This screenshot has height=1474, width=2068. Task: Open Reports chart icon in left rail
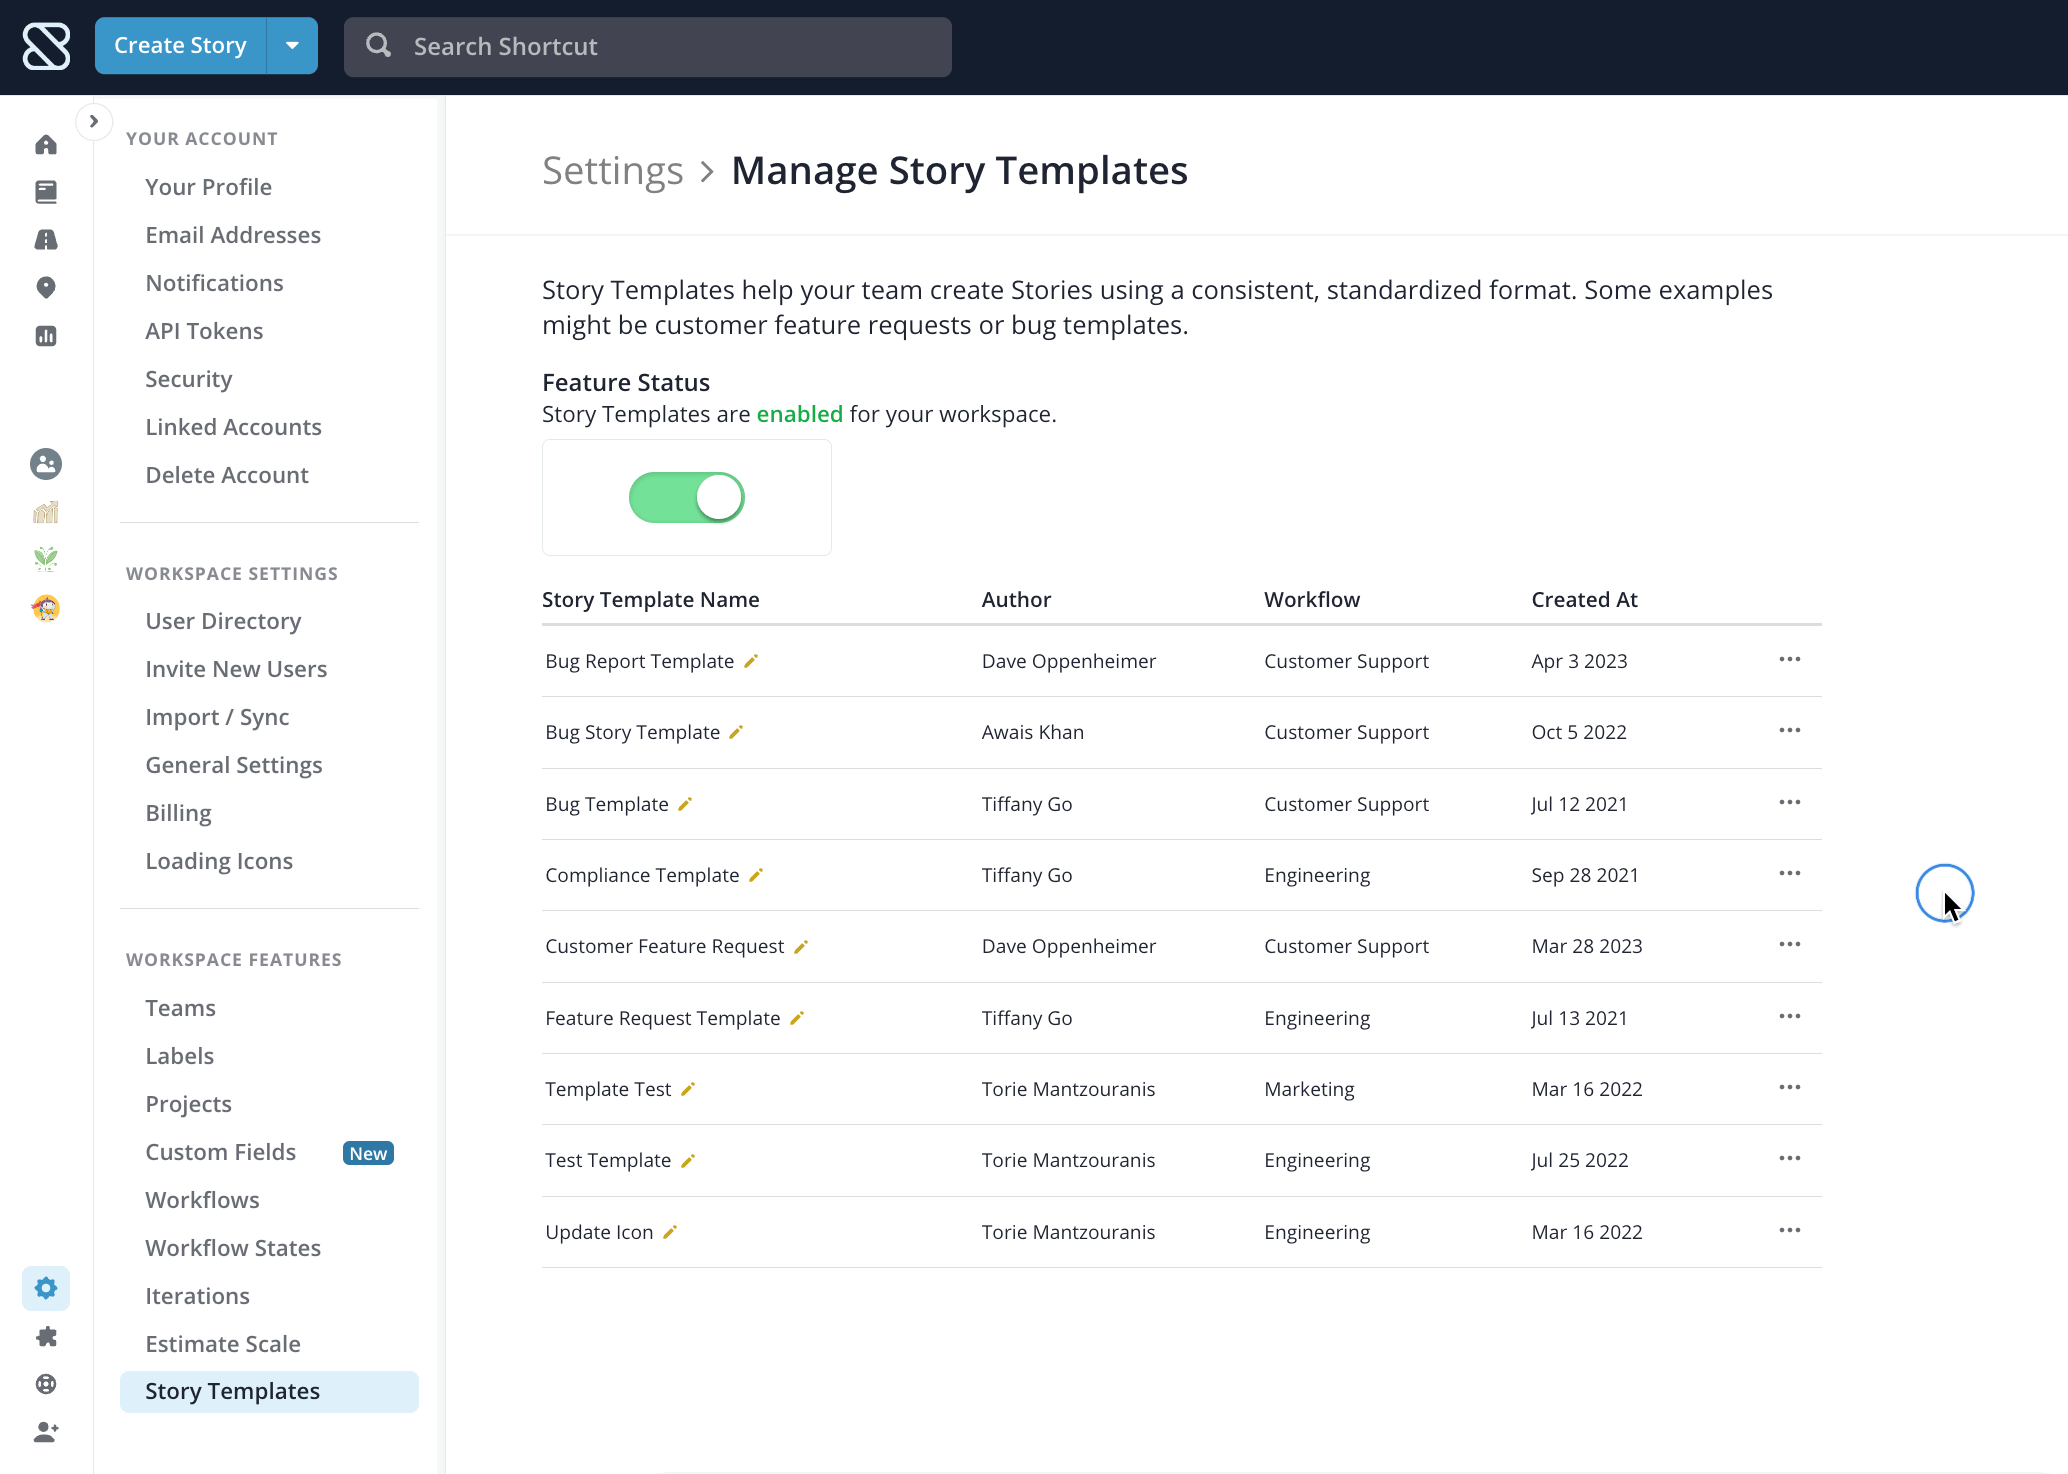tap(46, 336)
